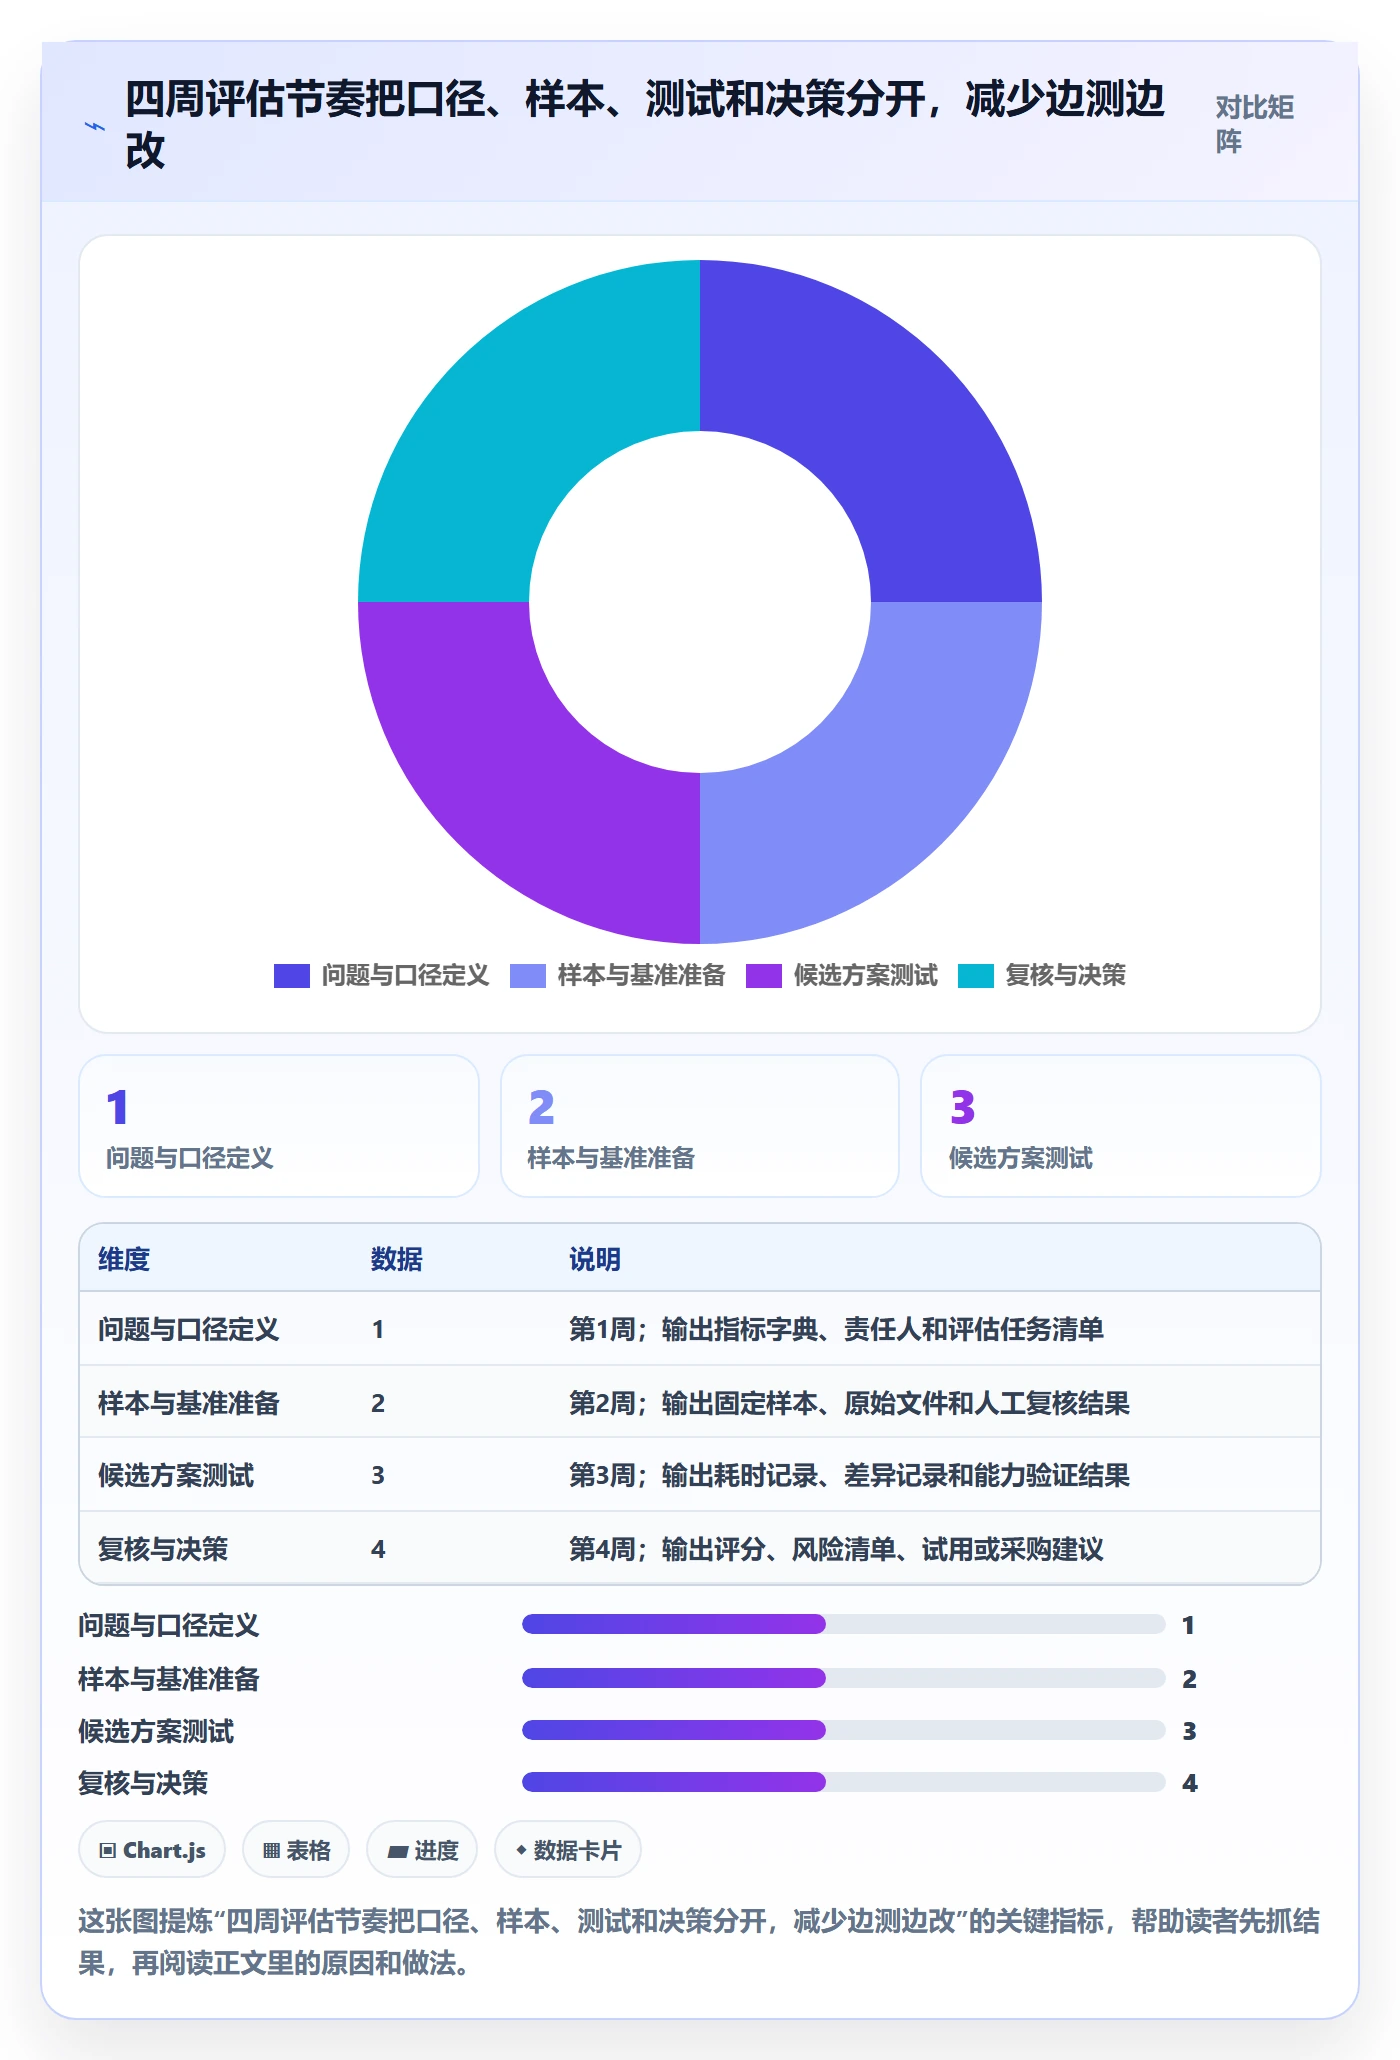Click the 对比矩阵 tag in the header
Viewport: 1400px width, 2060px height.
[1255, 125]
